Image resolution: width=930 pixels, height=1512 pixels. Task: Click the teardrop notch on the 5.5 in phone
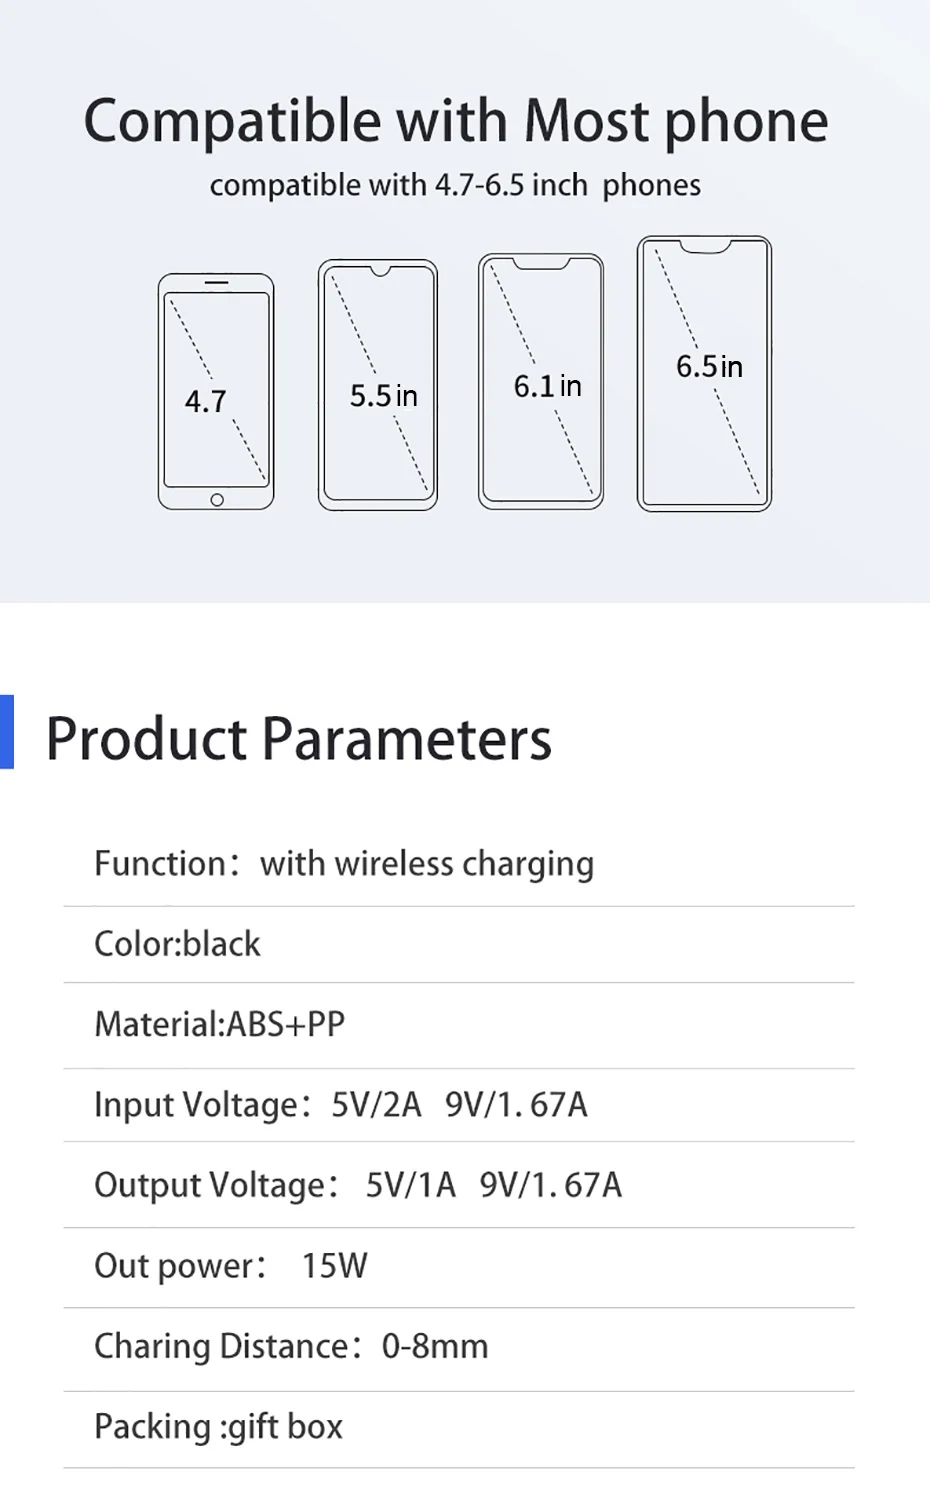pyautogui.click(x=380, y=270)
